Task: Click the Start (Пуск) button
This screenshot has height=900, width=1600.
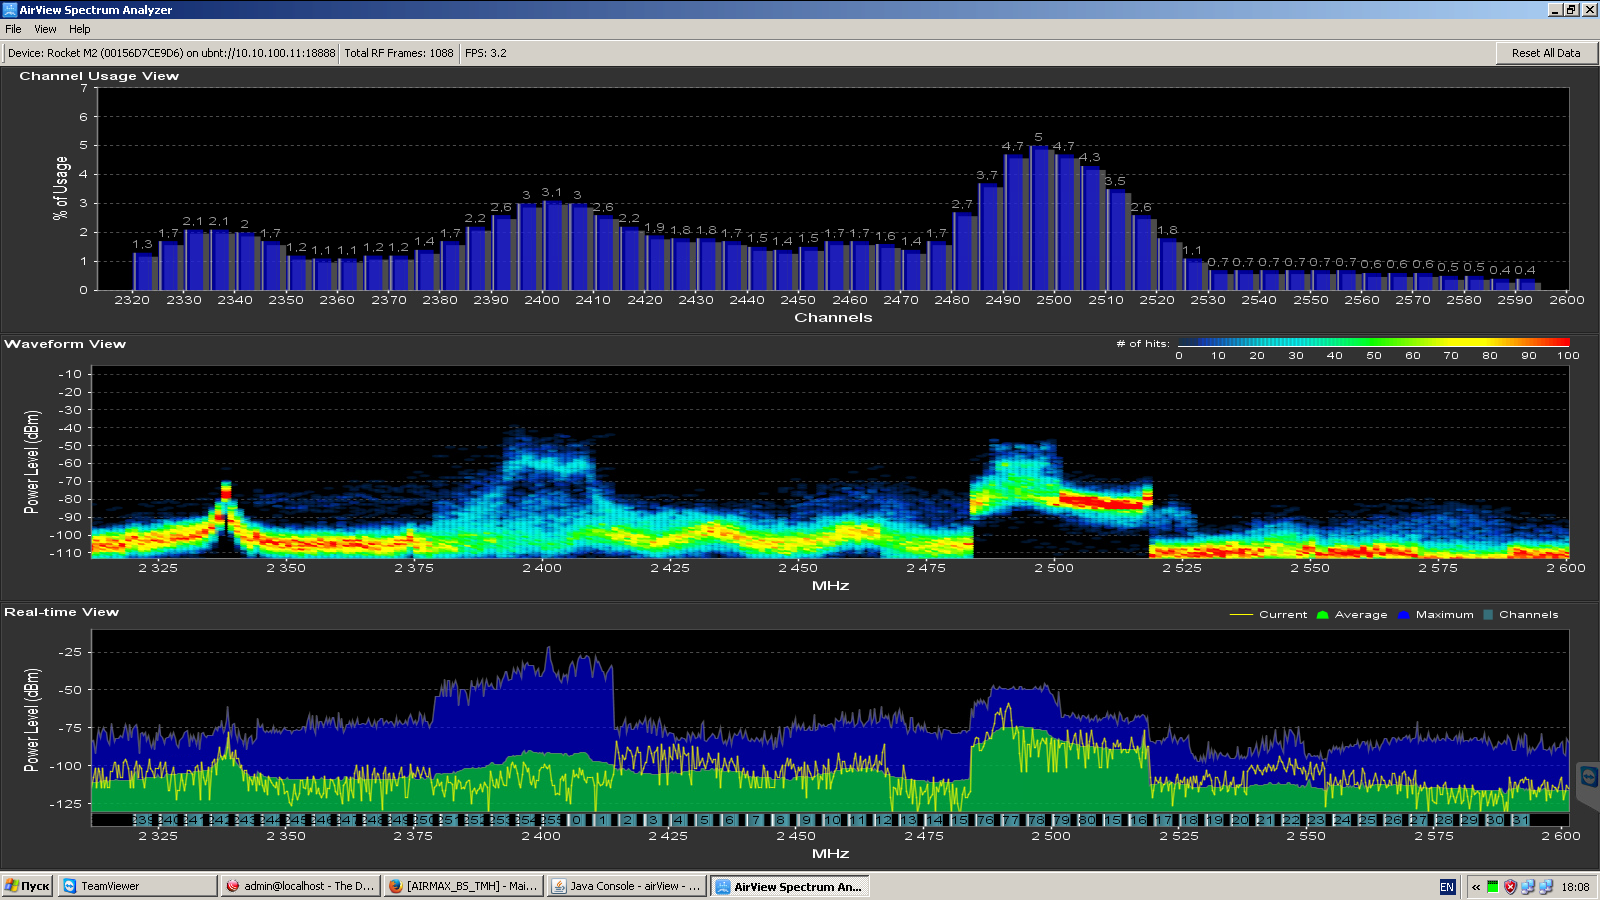Action: click(27, 886)
